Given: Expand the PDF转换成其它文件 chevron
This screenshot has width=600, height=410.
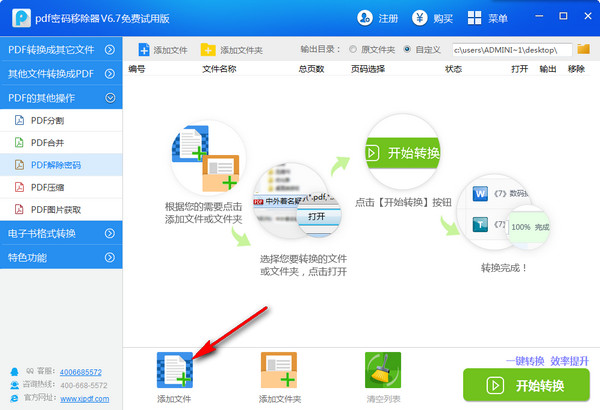Looking at the screenshot, I should (110, 49).
